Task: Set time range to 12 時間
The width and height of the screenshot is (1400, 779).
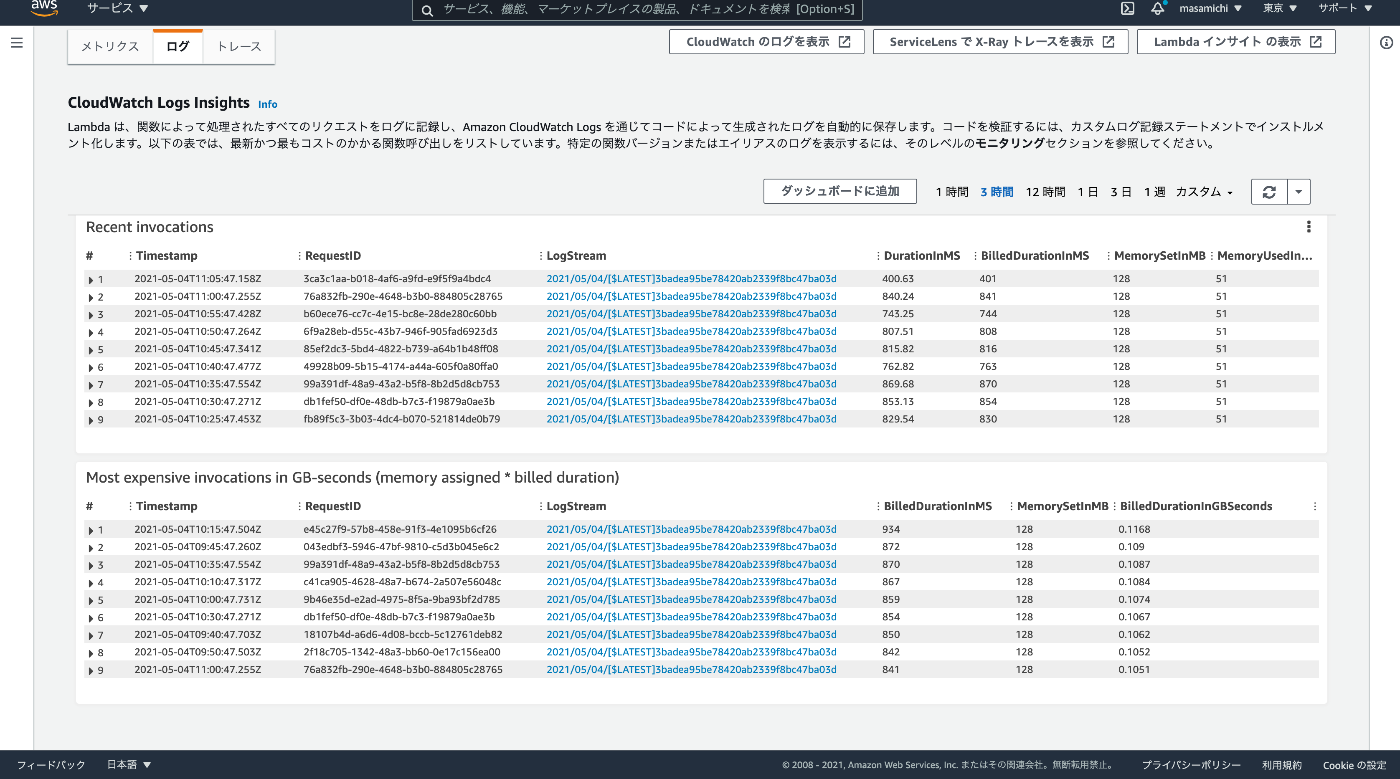Action: 1046,192
